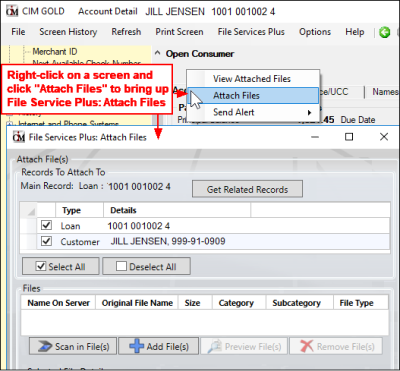Uncheck the Loan record checkbox
Image resolution: width=400 pixels, height=371 pixels.
pos(46,226)
